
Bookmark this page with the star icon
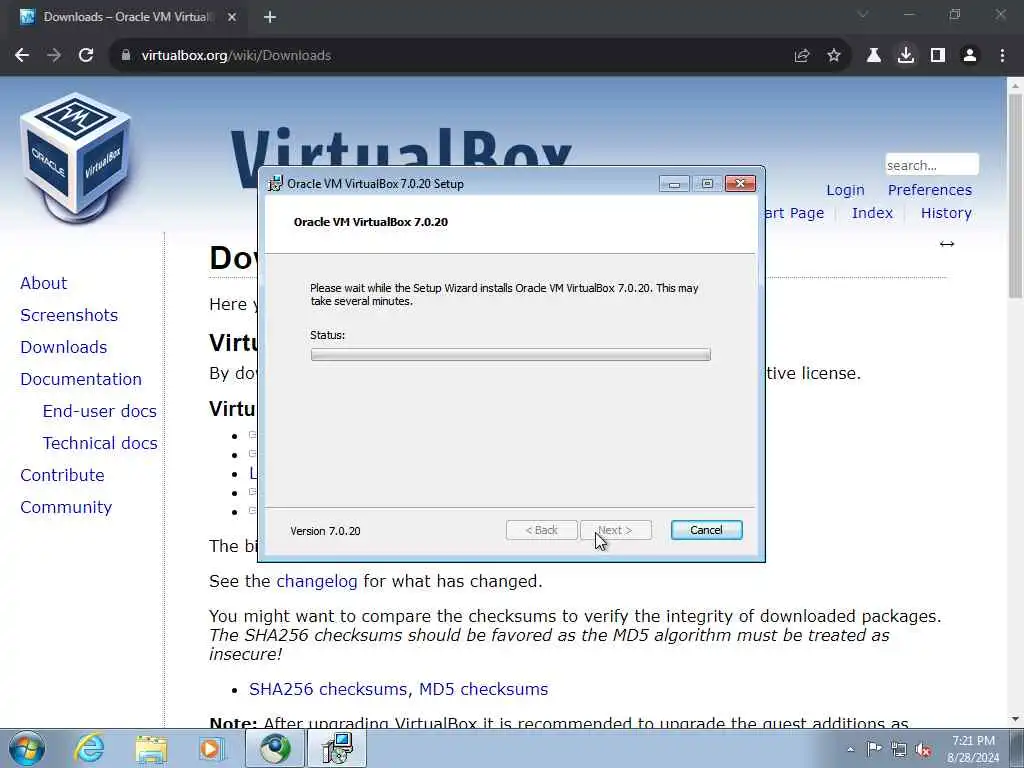(x=834, y=56)
